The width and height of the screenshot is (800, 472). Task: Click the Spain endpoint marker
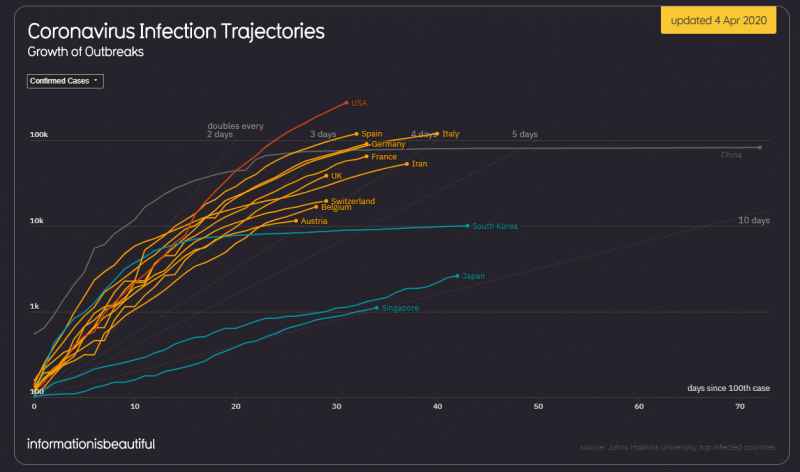click(356, 133)
